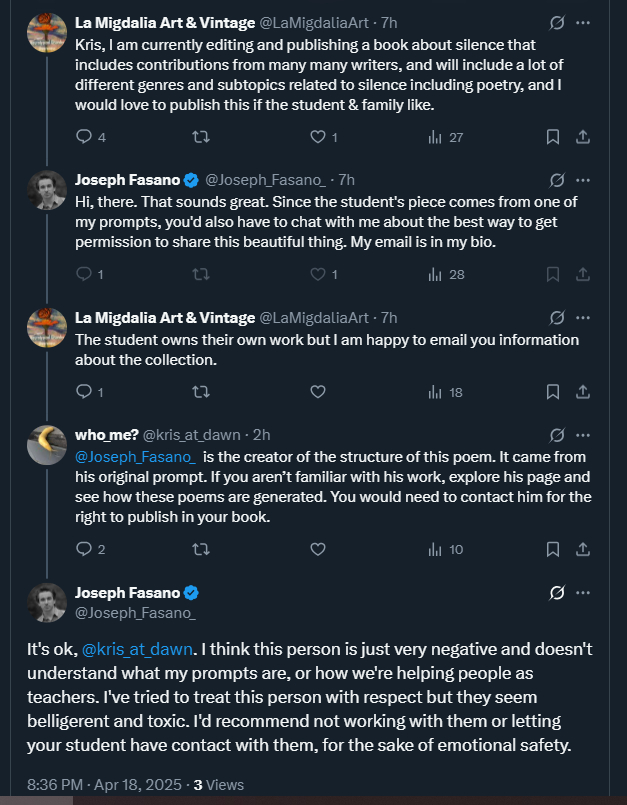
Task: Like the who_me? tweet about poem structure
Action: pyautogui.click(x=318, y=549)
